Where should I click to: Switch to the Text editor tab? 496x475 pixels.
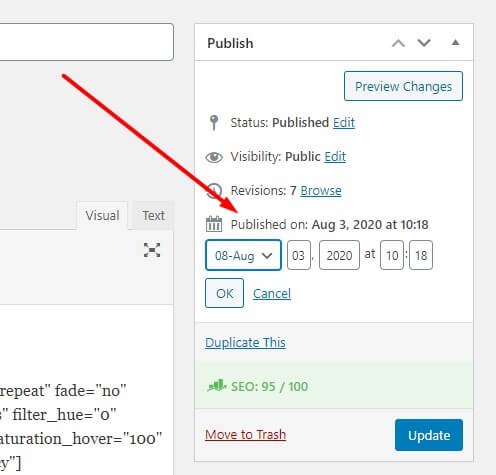153,215
